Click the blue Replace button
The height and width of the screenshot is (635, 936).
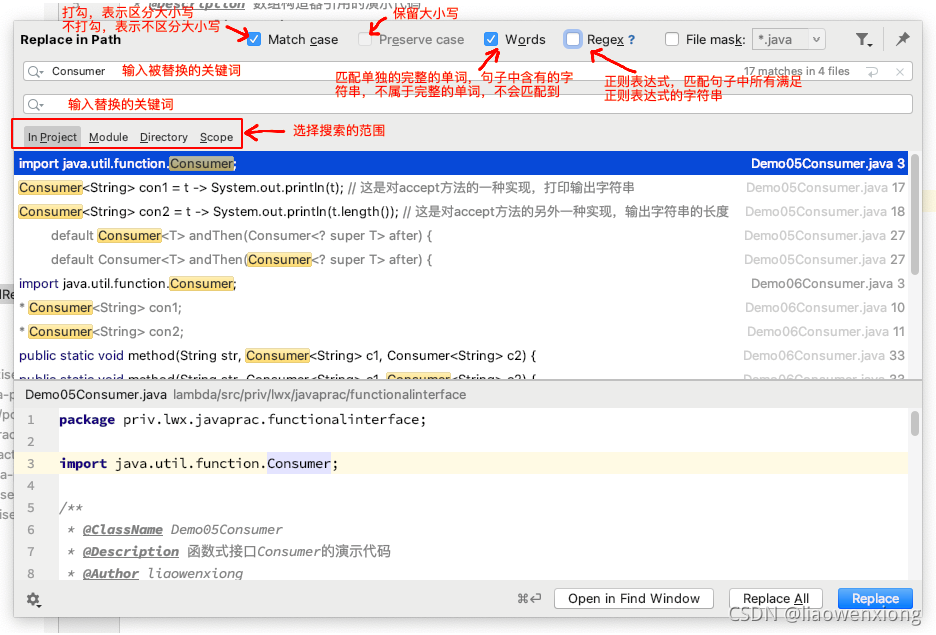click(x=875, y=599)
